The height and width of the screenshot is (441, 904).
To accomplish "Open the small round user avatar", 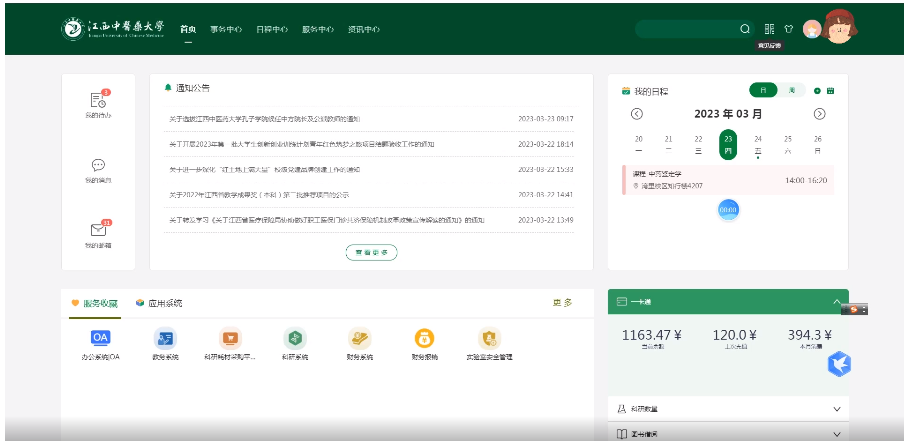I will 812,29.
